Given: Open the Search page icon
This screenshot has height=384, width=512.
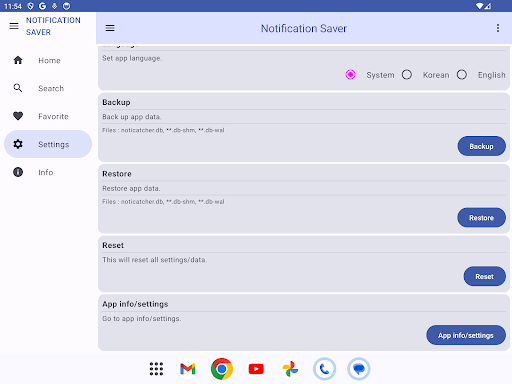Looking at the screenshot, I should click(x=18, y=88).
